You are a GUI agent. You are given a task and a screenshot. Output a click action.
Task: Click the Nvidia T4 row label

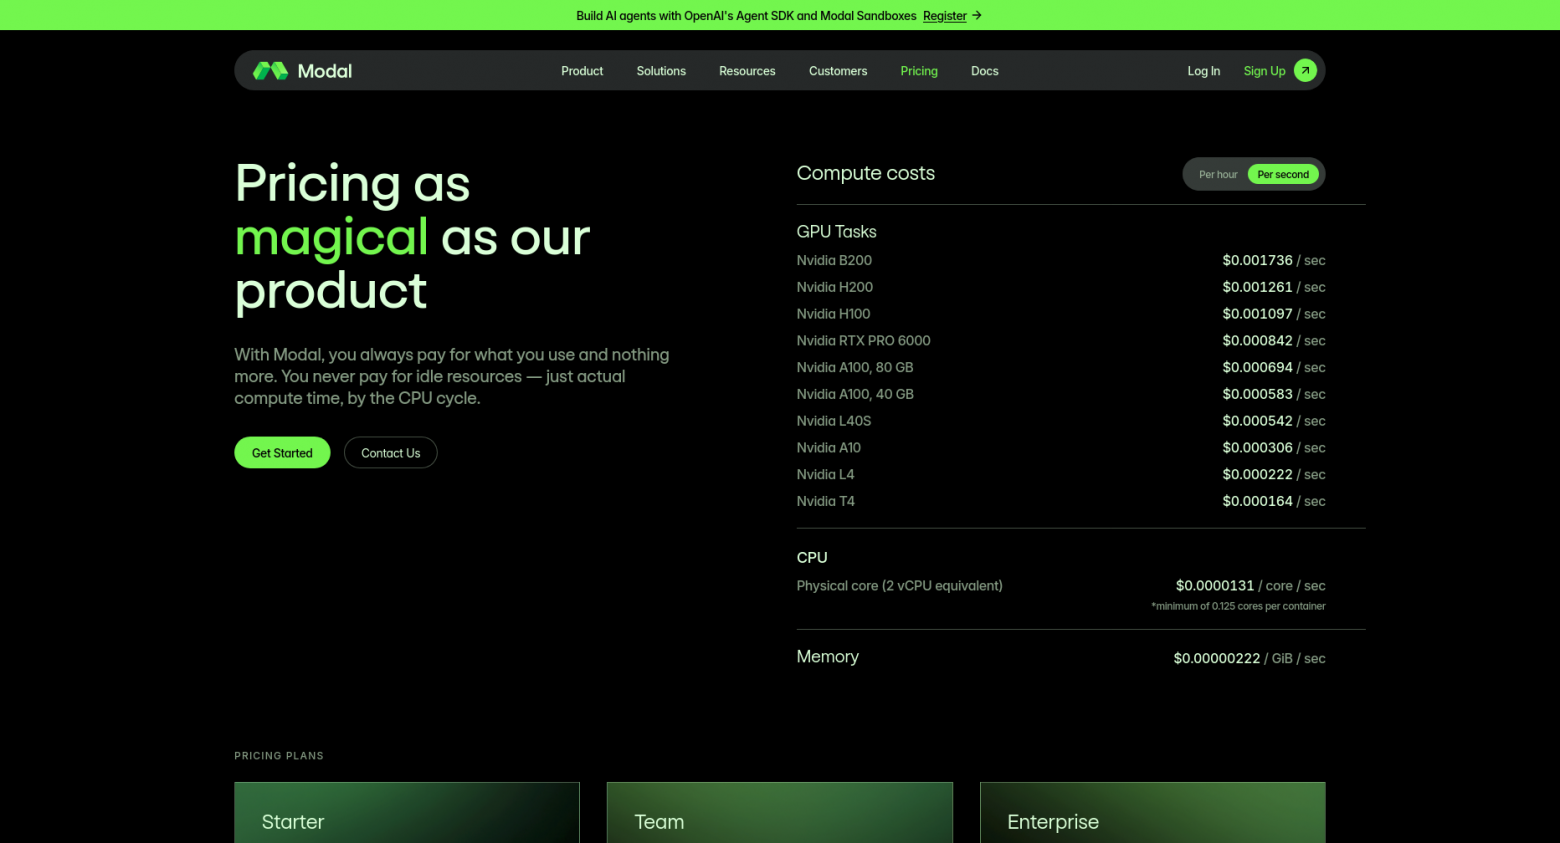coord(826,502)
